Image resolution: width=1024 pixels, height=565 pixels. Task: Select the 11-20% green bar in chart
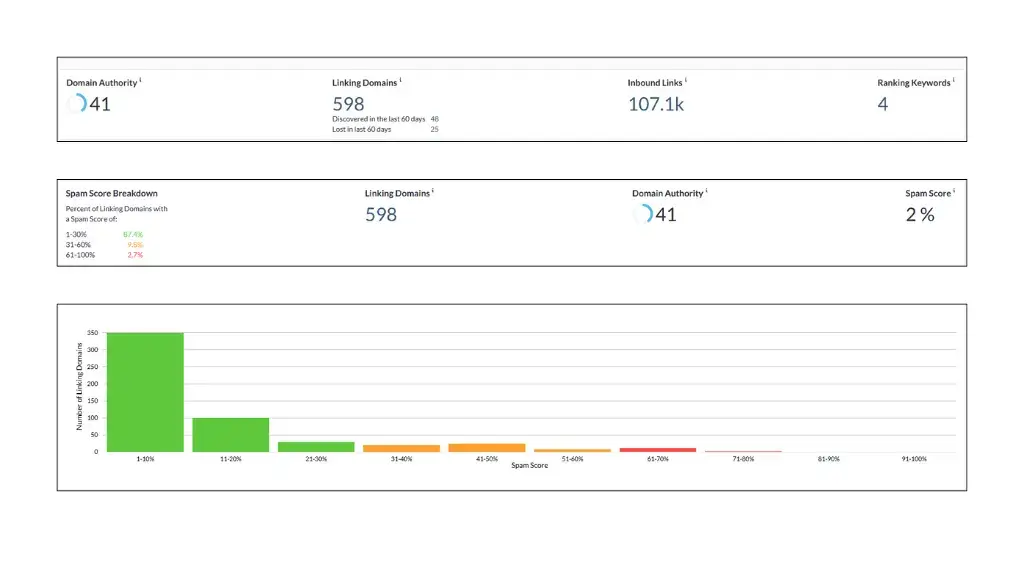pyautogui.click(x=231, y=434)
